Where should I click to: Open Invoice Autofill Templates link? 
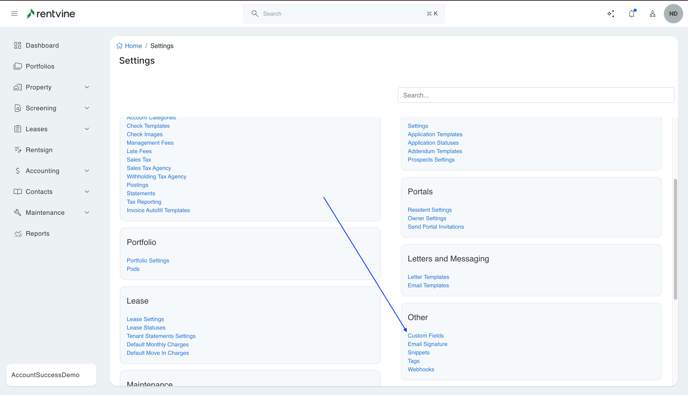click(158, 210)
